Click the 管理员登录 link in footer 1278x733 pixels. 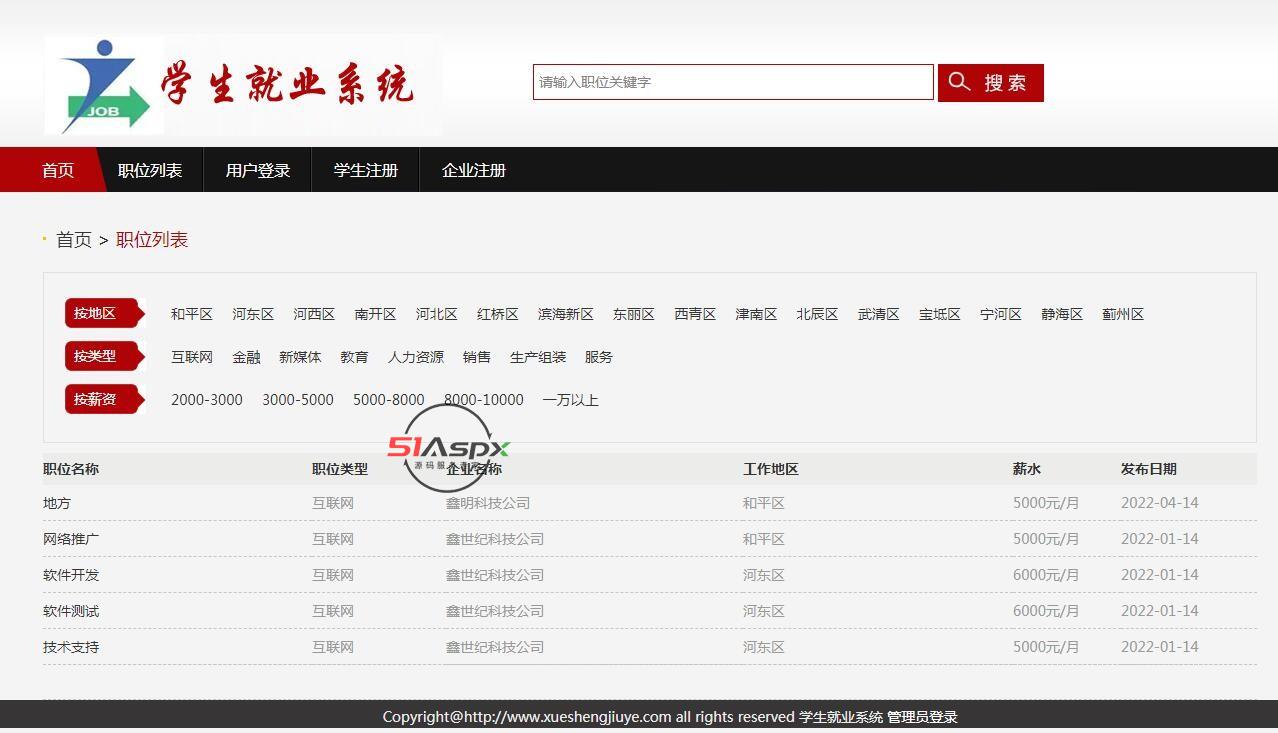[x=922, y=717]
